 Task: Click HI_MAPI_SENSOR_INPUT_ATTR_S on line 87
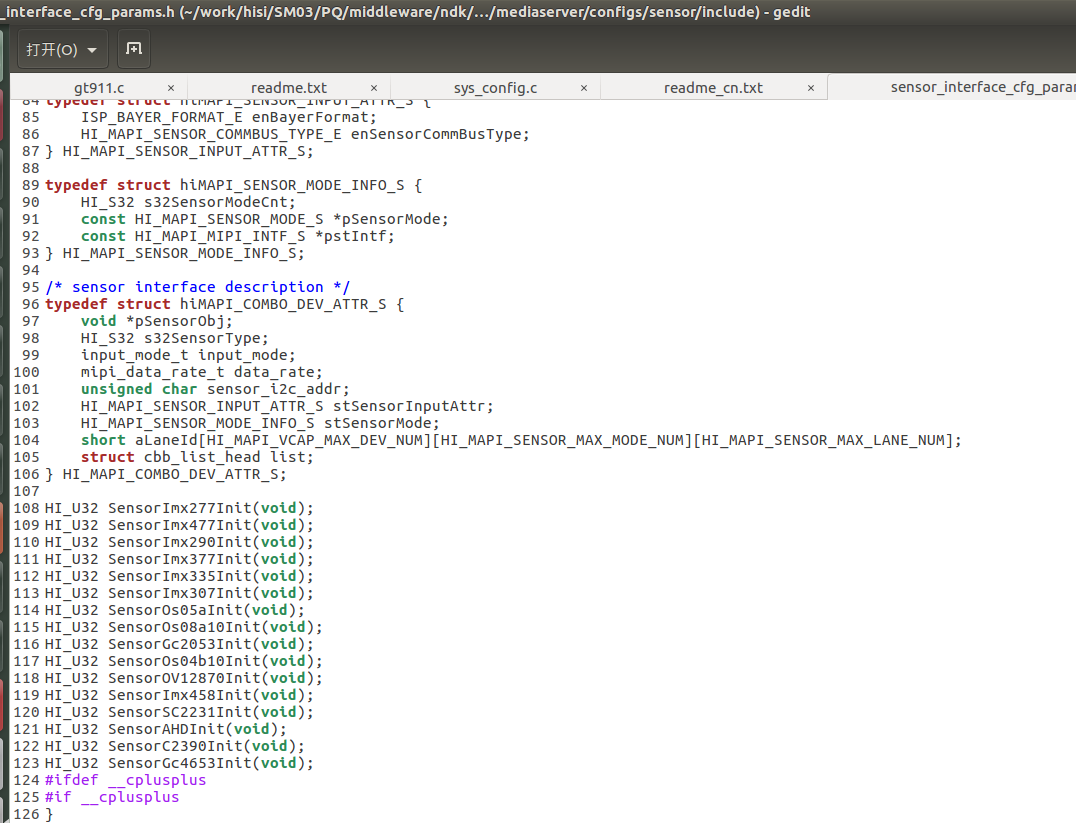pyautogui.click(x=185, y=151)
